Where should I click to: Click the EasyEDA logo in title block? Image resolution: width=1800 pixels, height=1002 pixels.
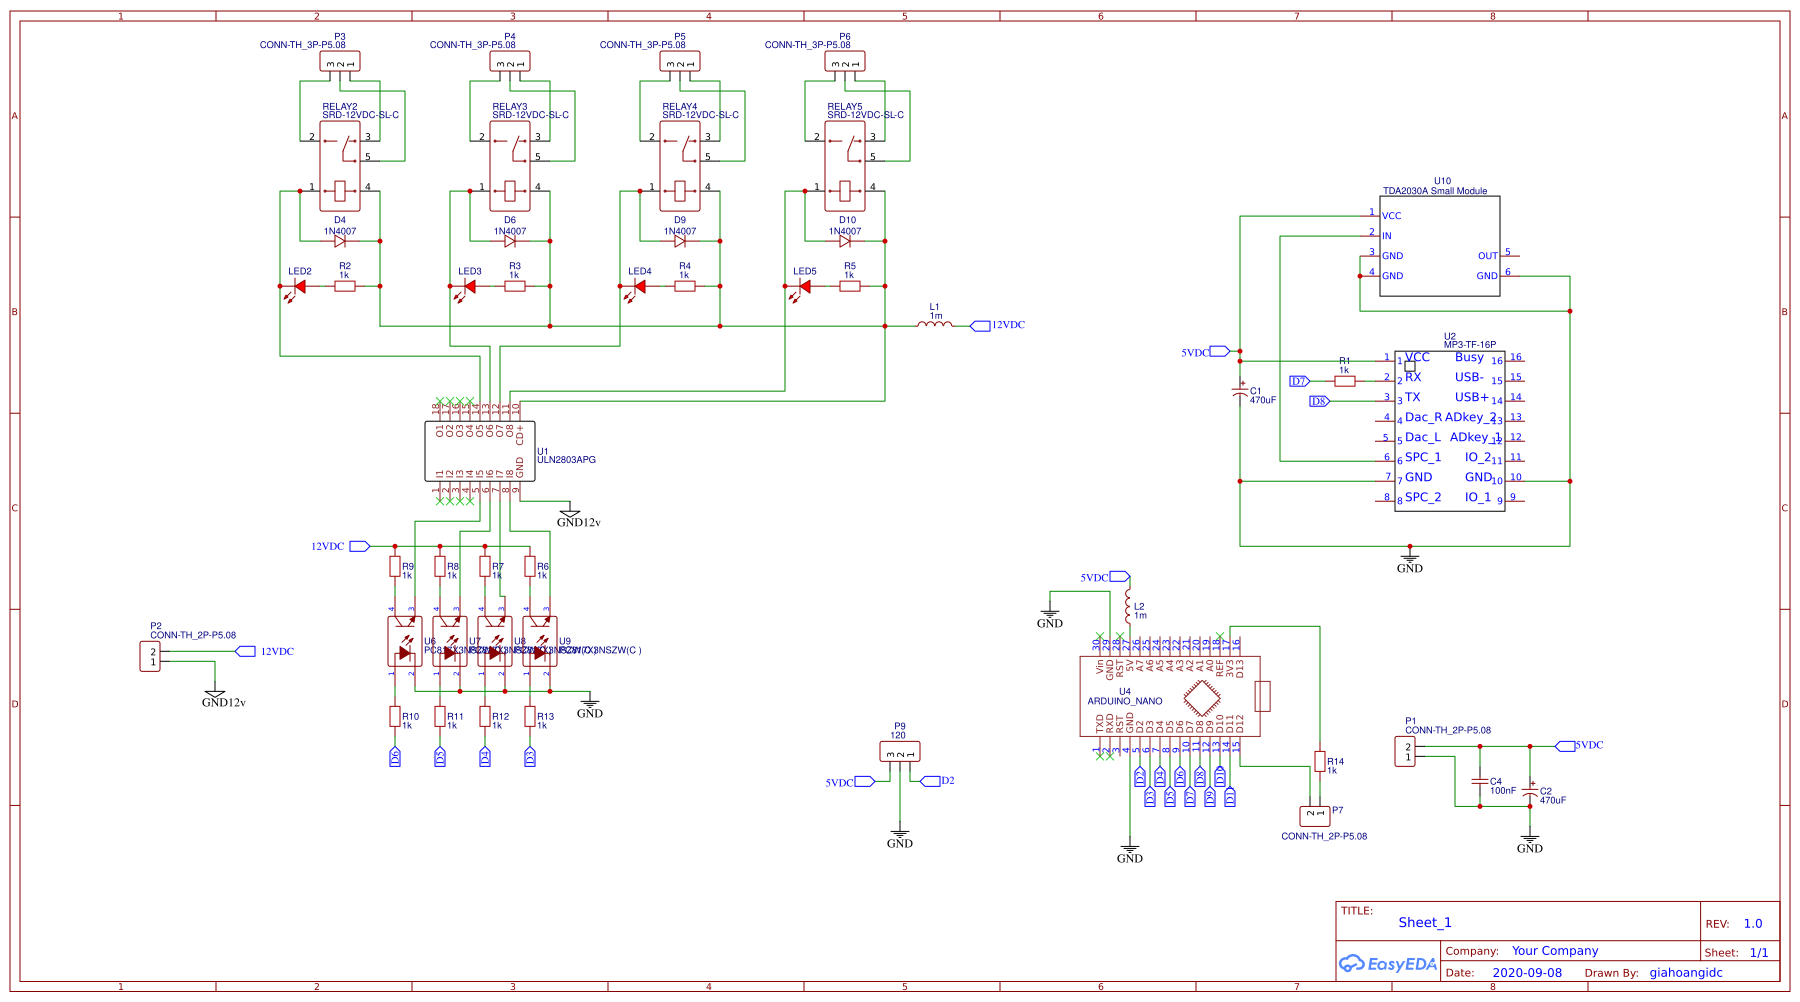click(x=1388, y=962)
